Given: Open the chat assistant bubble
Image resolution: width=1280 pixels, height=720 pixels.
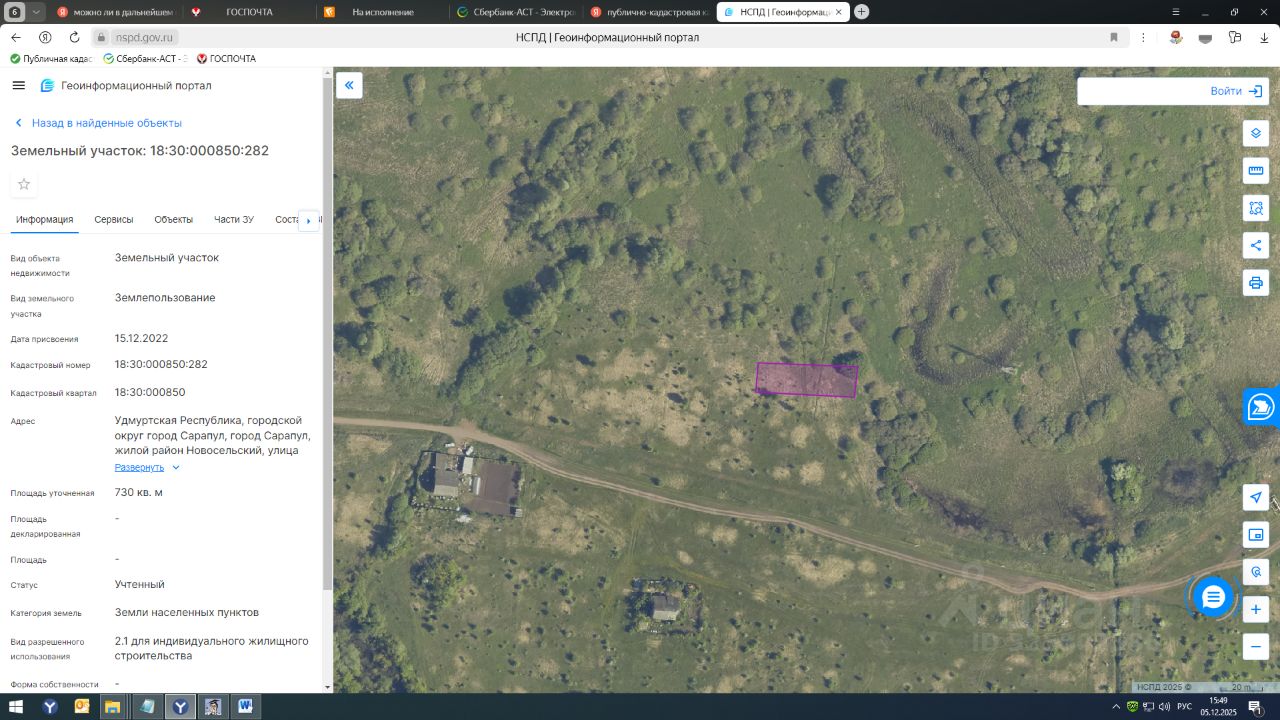Looking at the screenshot, I should click(x=1213, y=597).
